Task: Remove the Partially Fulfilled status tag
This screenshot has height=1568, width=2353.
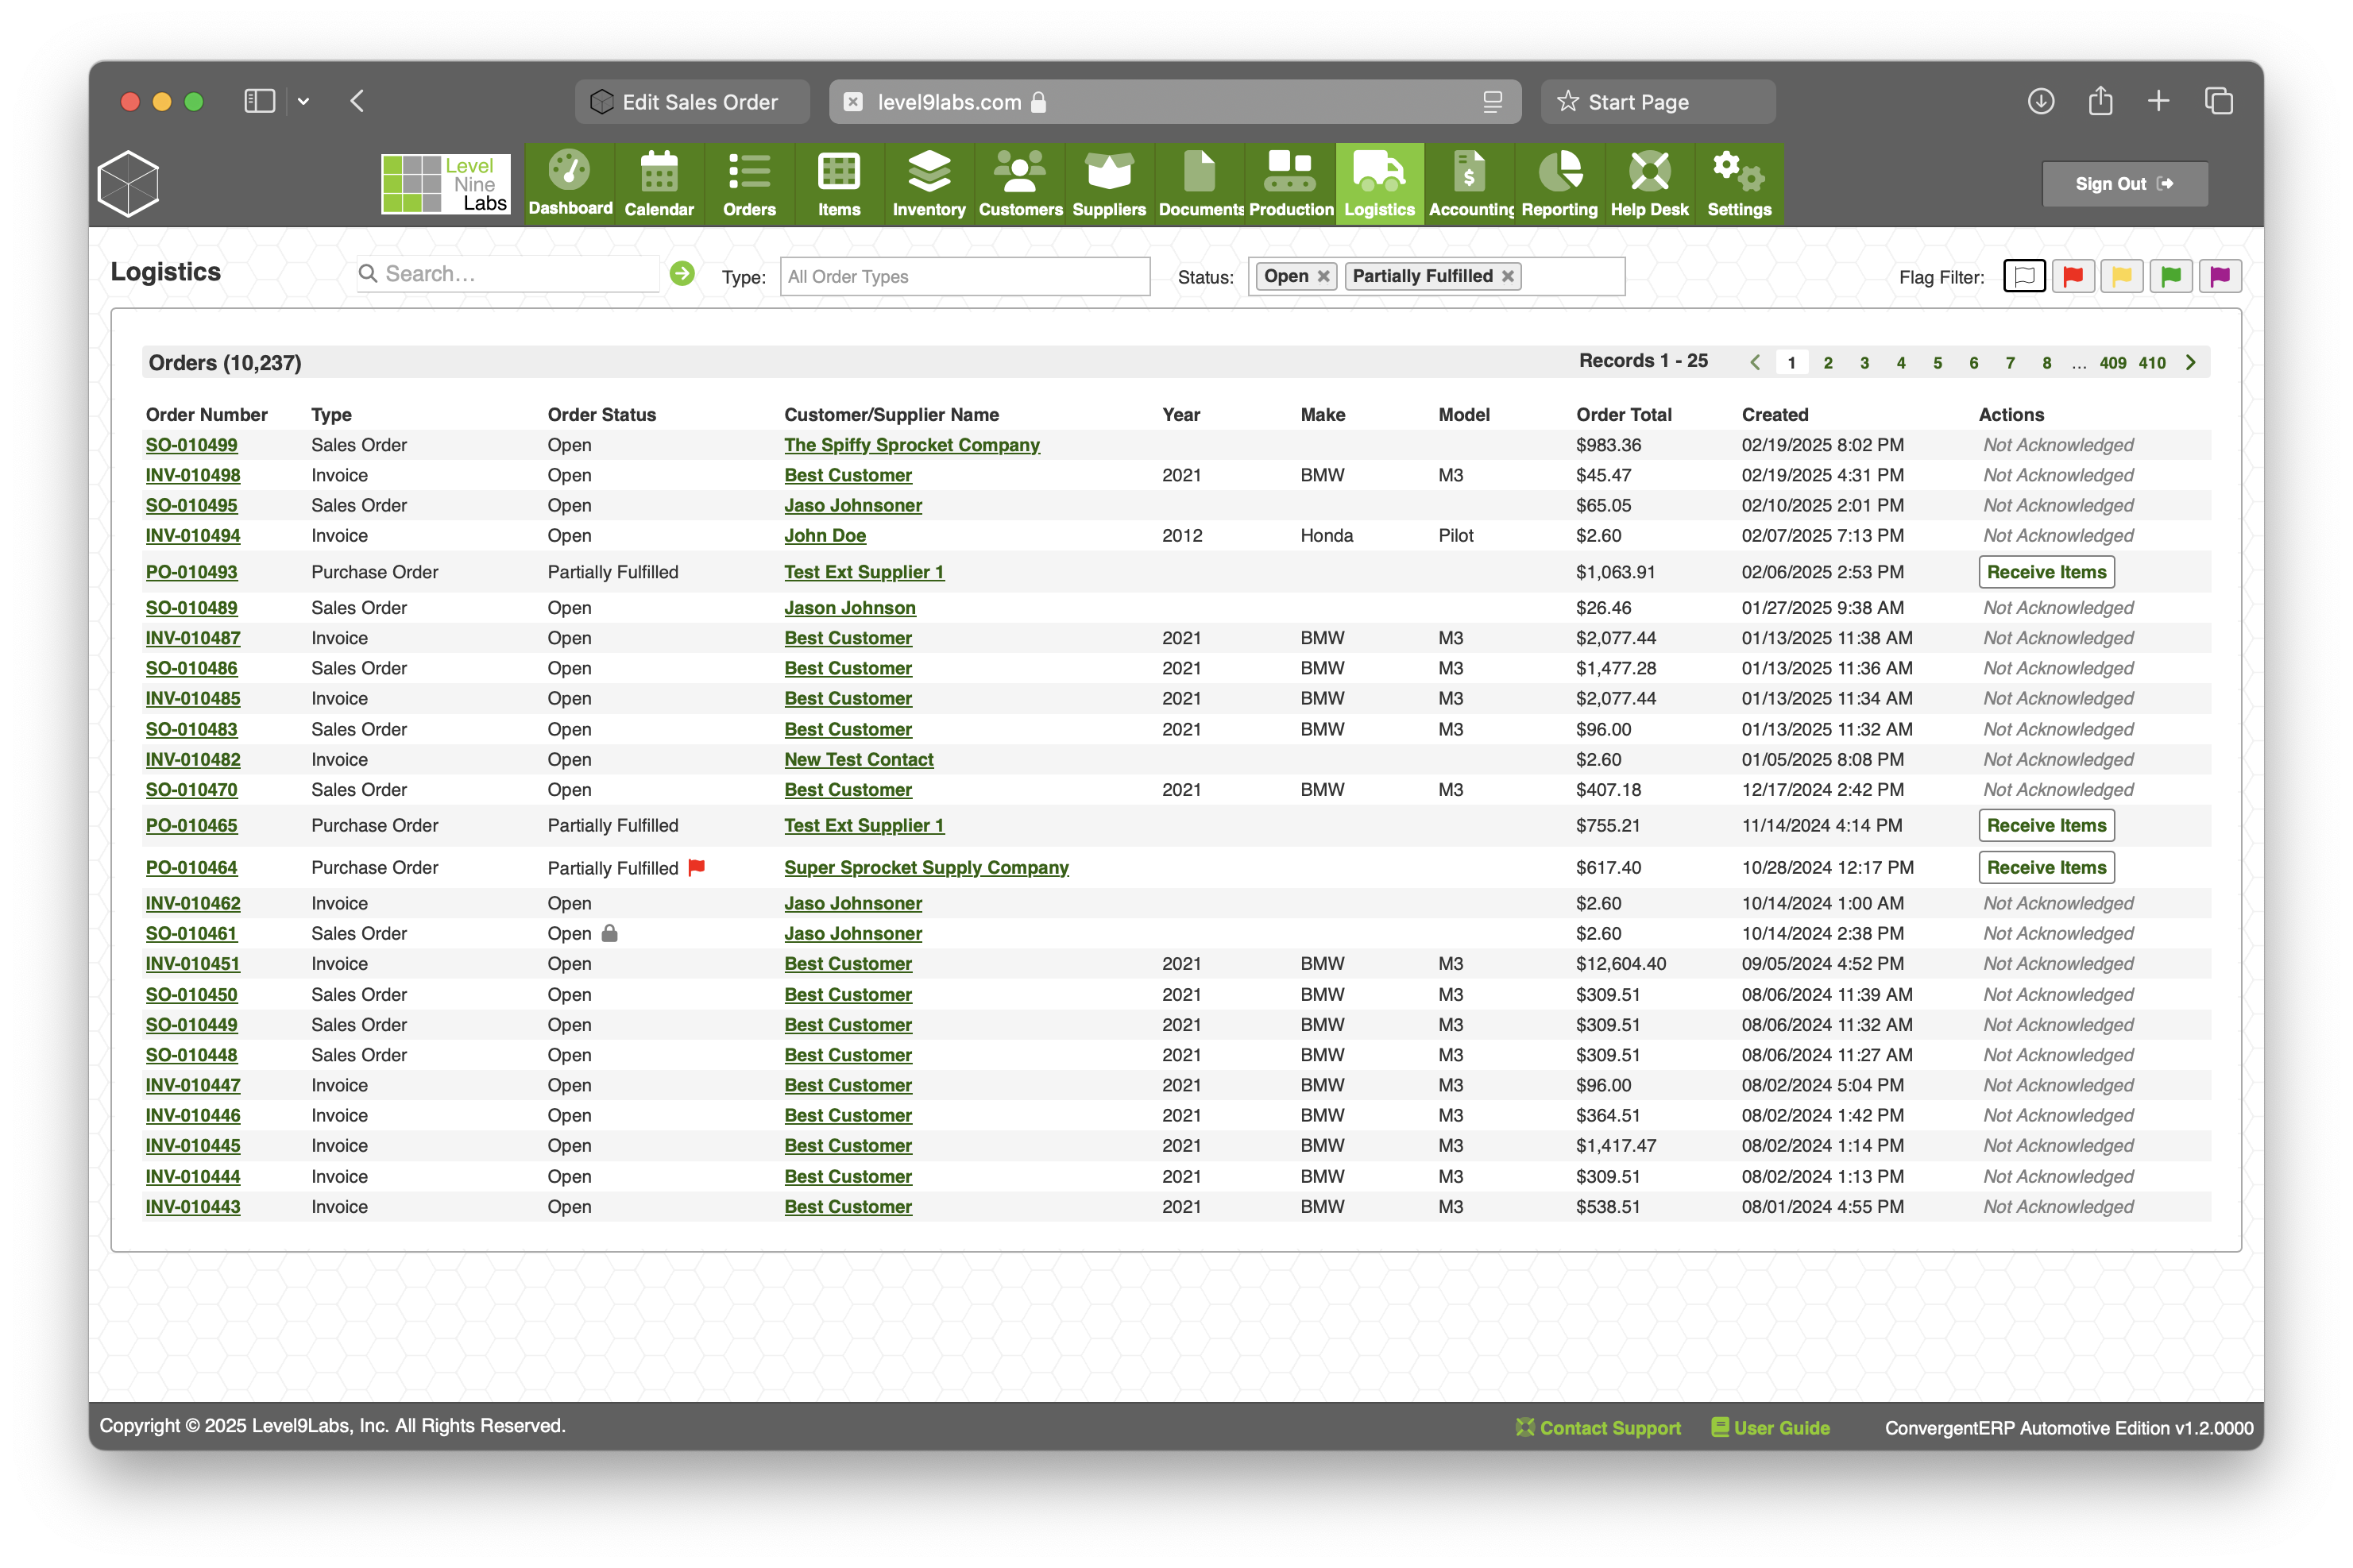Action: 1508,276
